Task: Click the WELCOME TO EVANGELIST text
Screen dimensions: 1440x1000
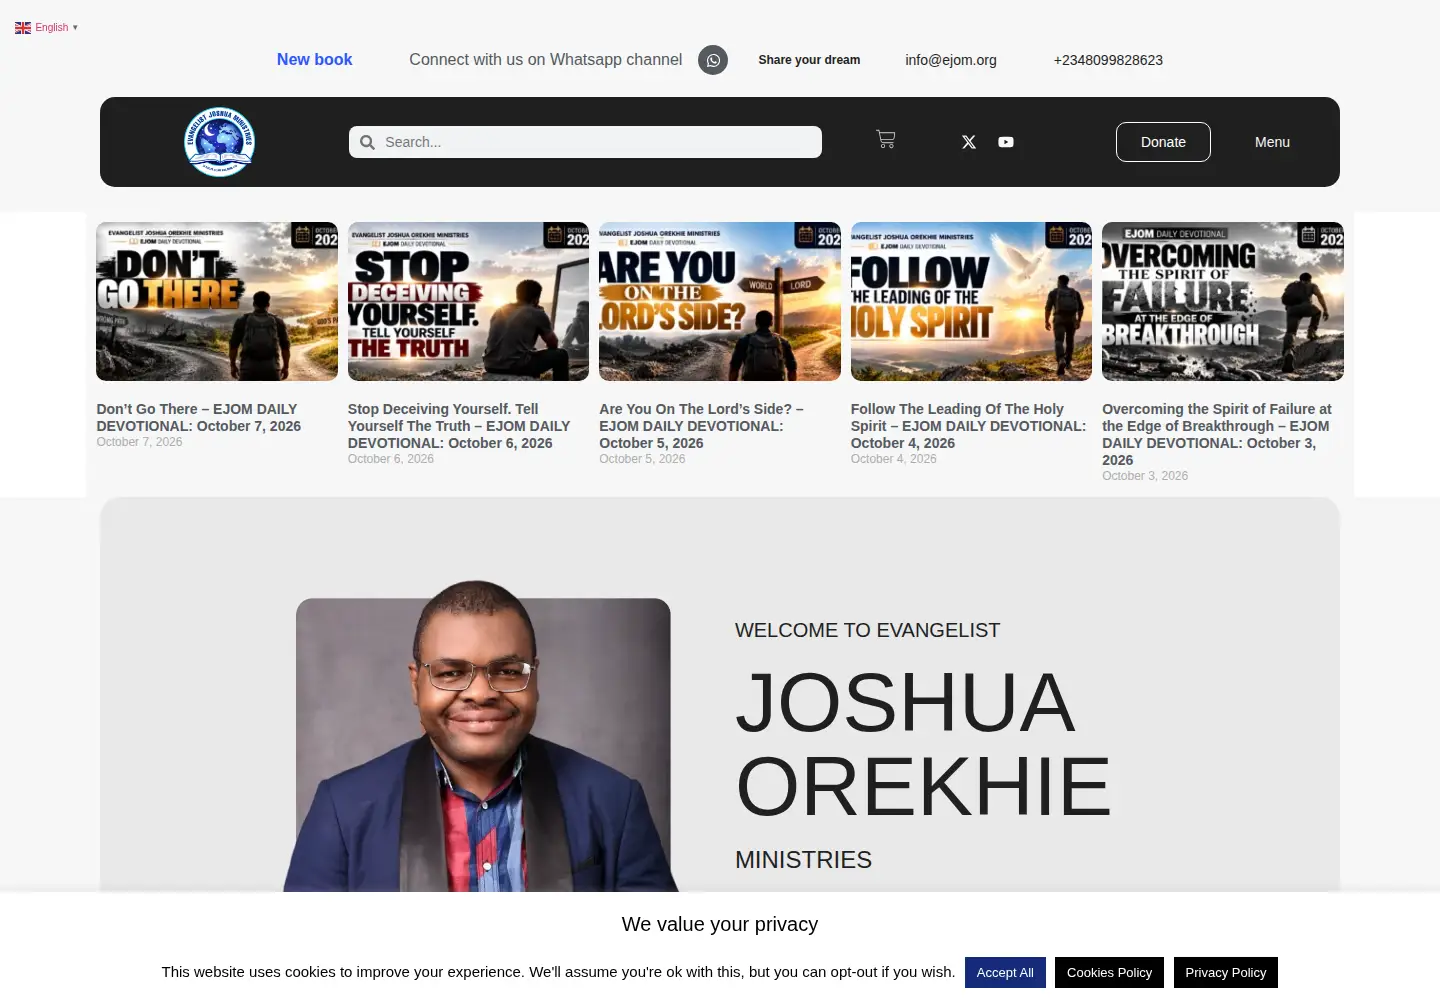Action: [x=868, y=630]
